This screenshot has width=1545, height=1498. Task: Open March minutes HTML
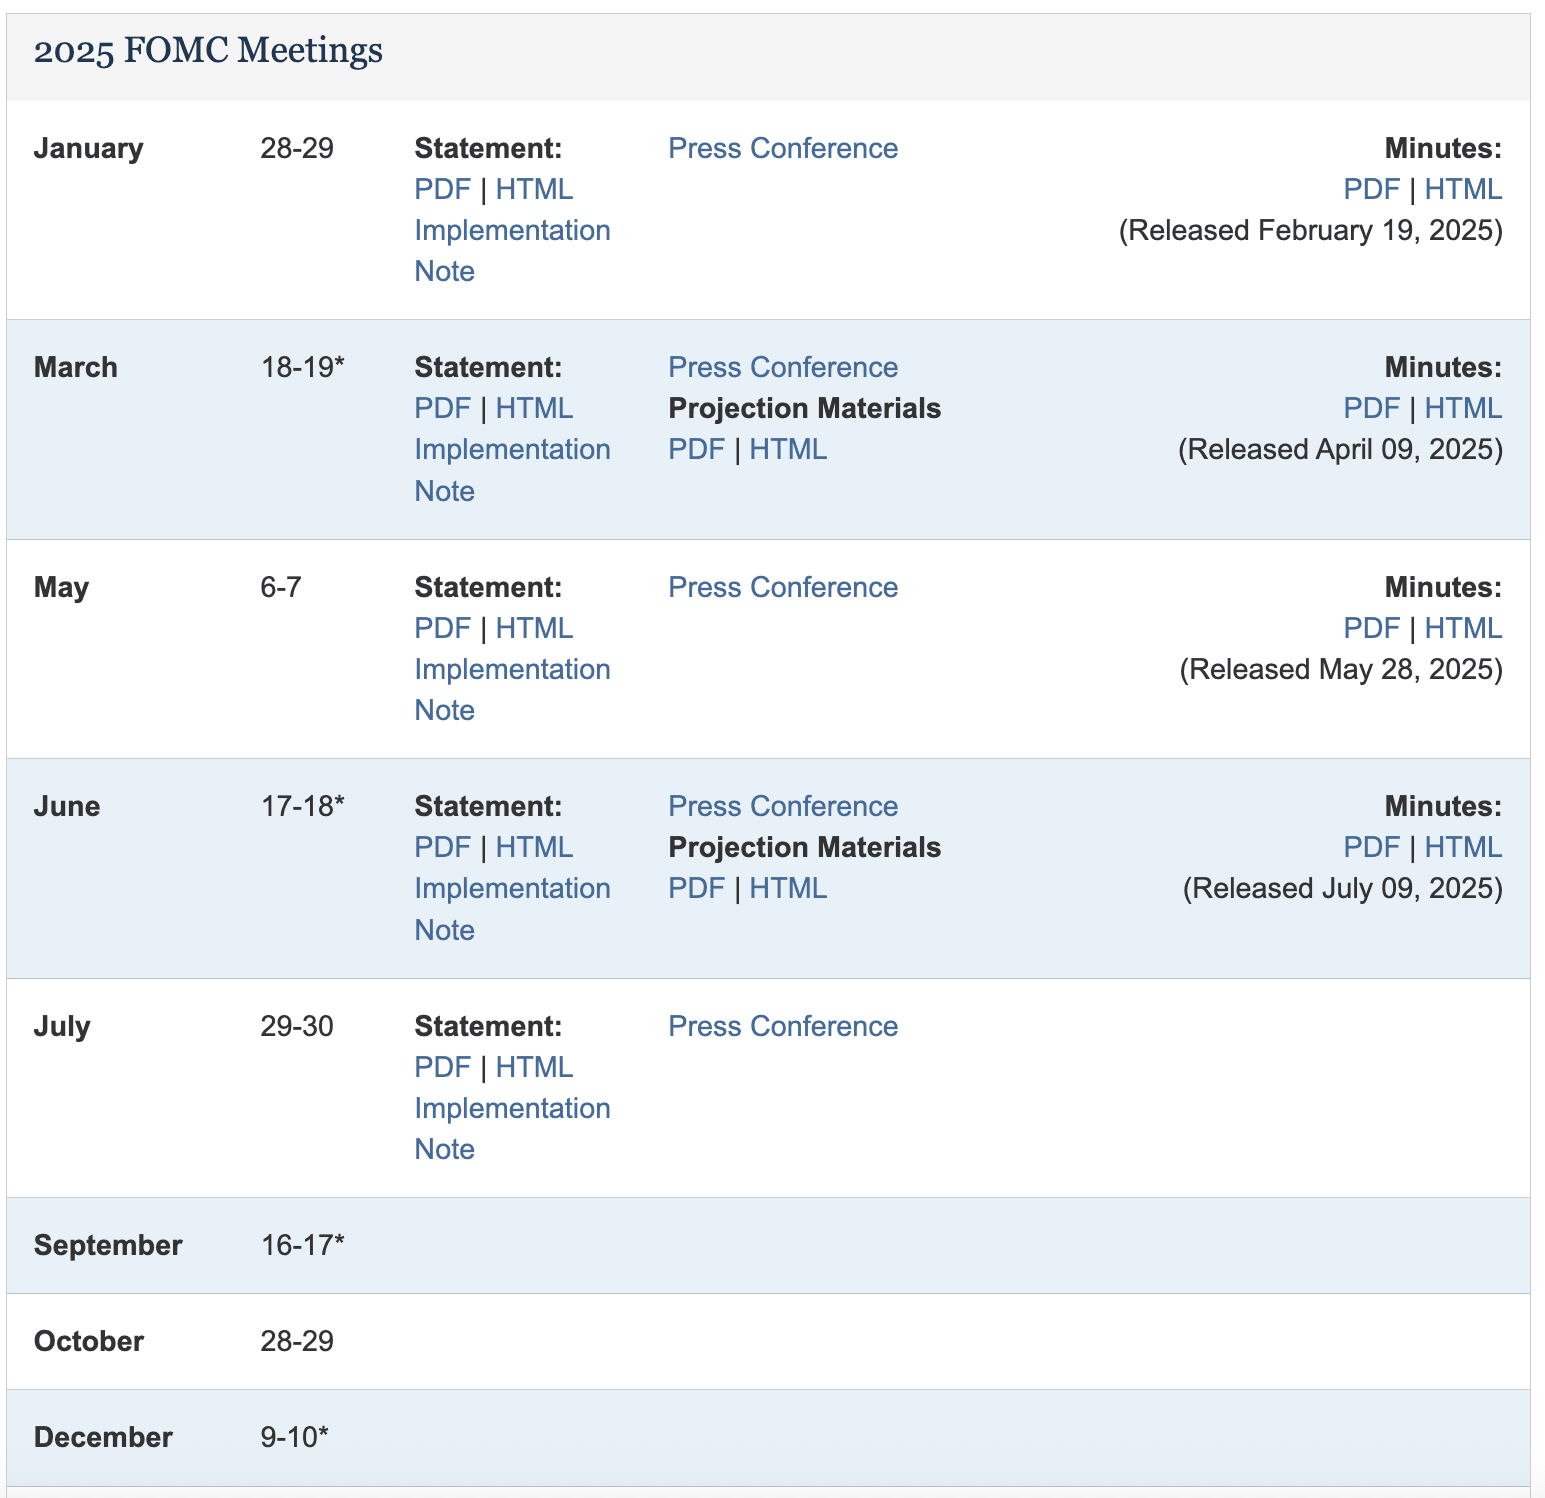click(1463, 408)
